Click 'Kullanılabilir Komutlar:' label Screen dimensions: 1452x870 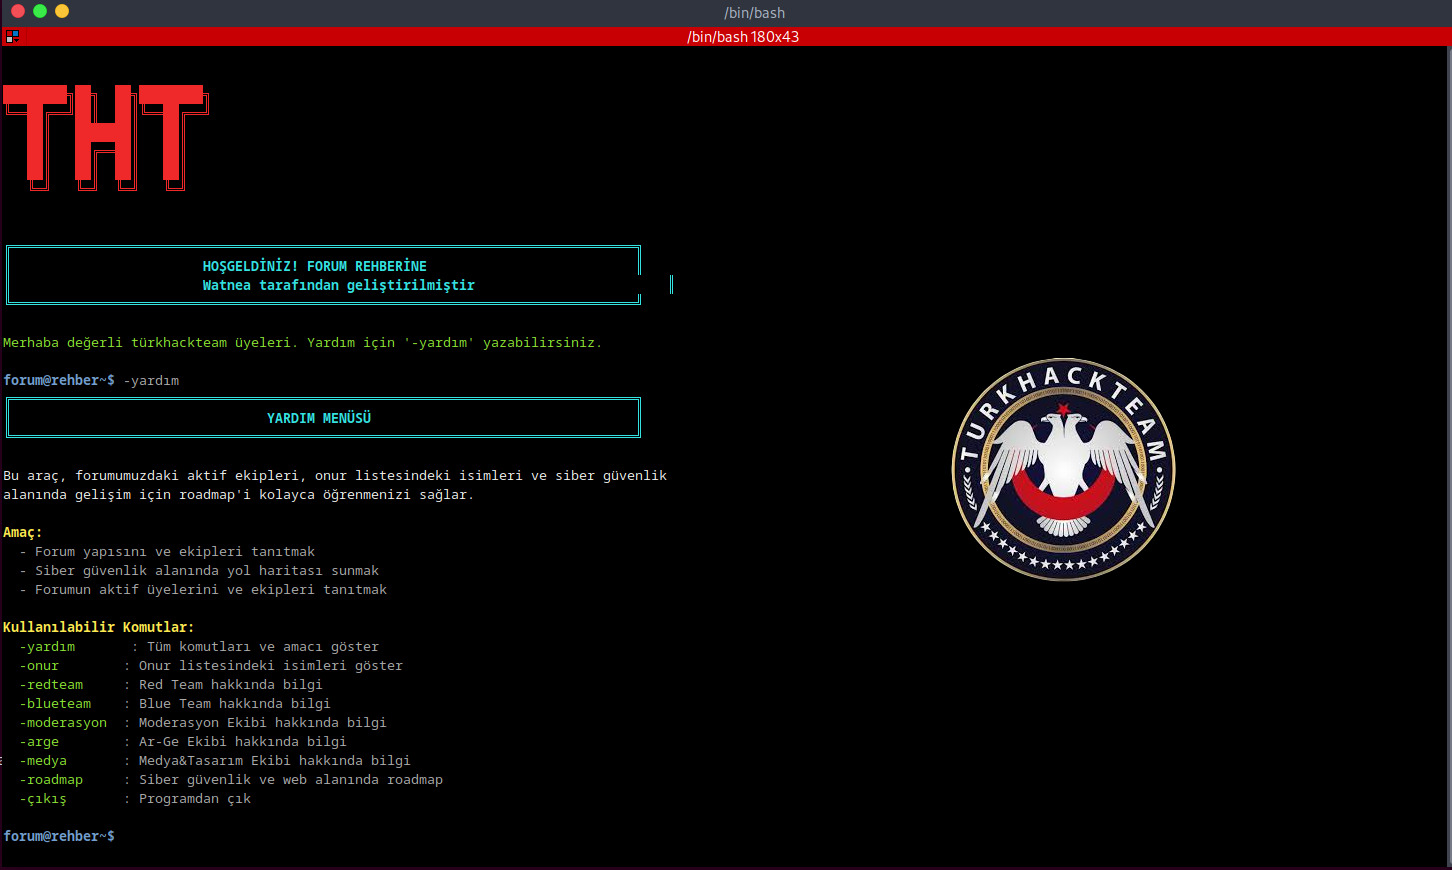click(x=99, y=627)
